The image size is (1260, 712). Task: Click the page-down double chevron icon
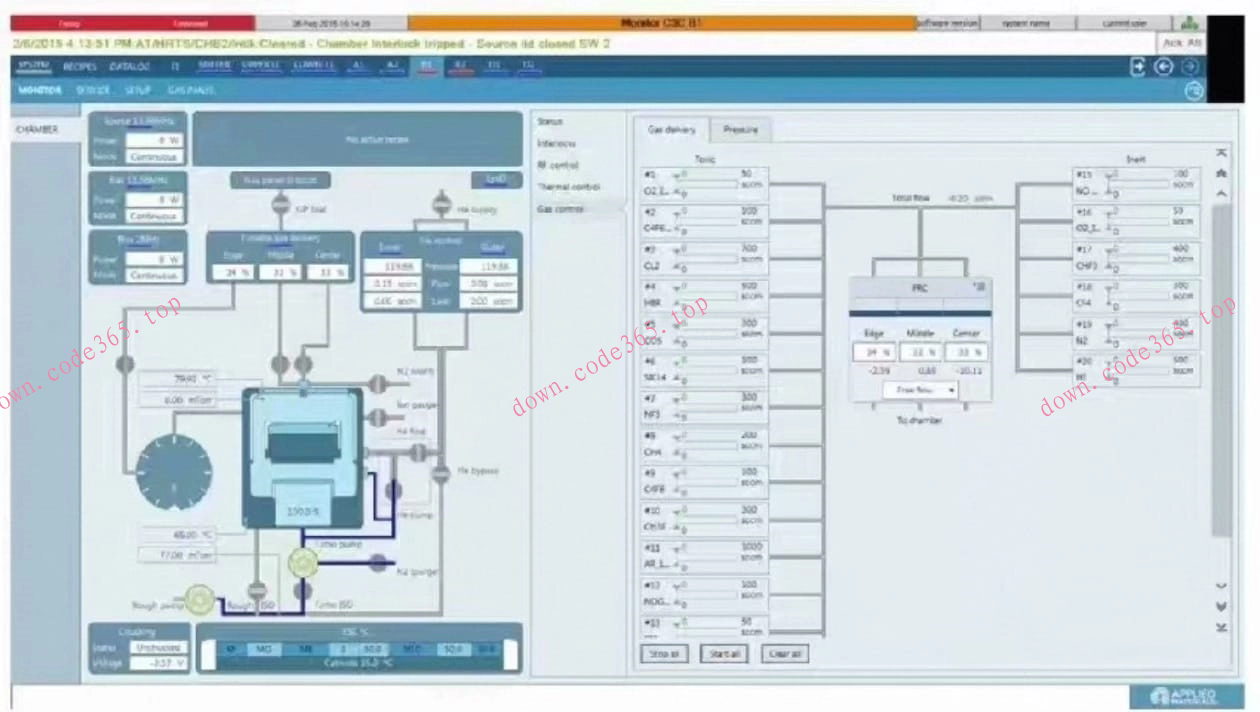[x=1221, y=606]
